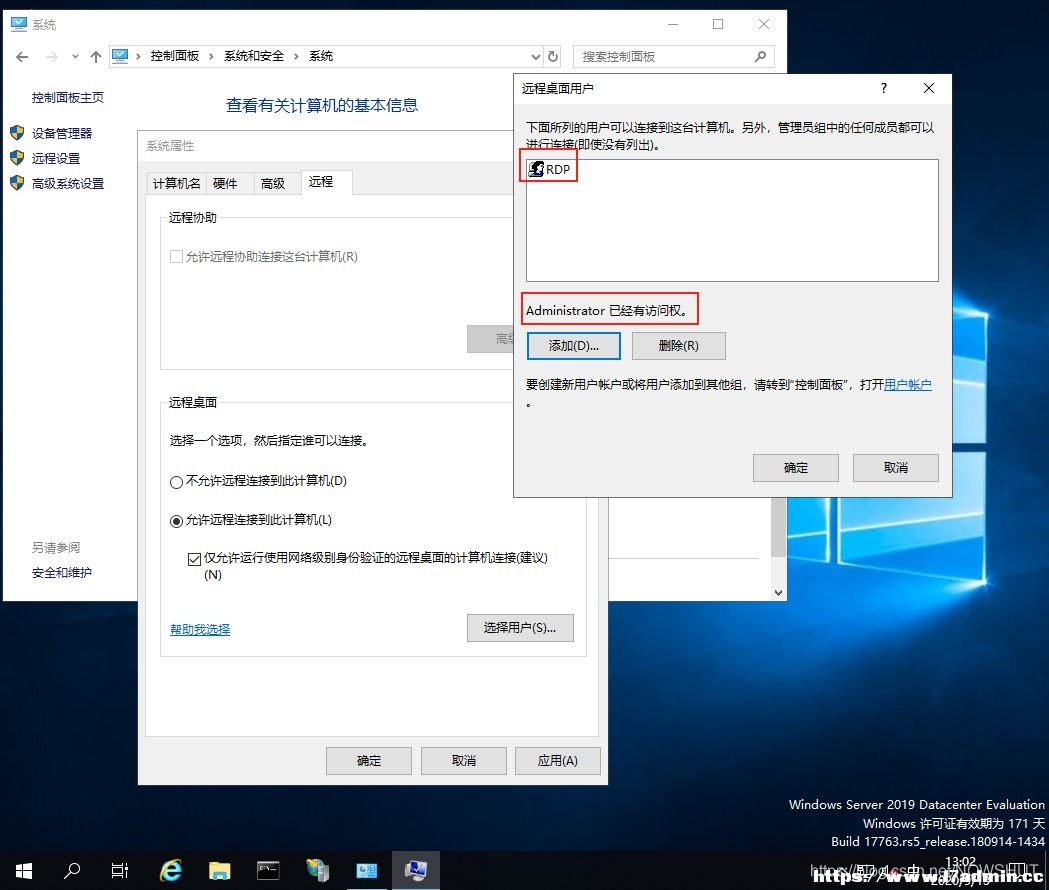Open the Windows Start menu
The image size is (1049, 890).
point(23,871)
